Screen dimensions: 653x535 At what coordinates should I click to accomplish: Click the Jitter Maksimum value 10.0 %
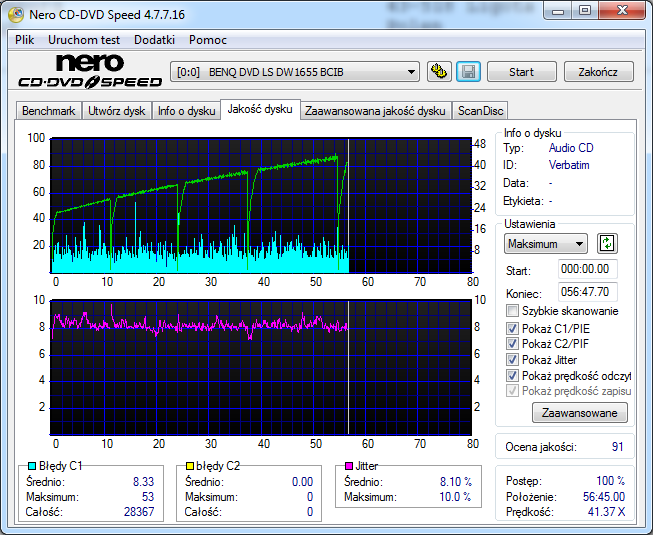(455, 497)
